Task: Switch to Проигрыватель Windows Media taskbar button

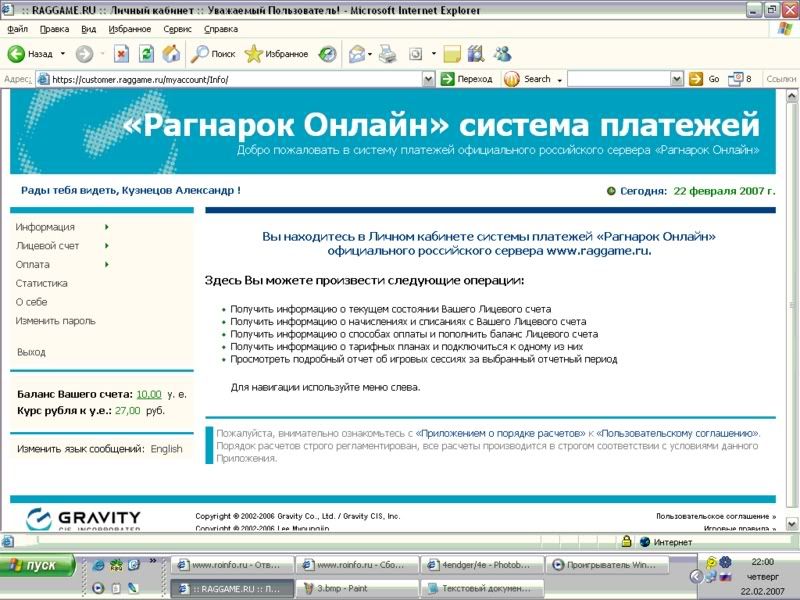Action: coord(607,565)
